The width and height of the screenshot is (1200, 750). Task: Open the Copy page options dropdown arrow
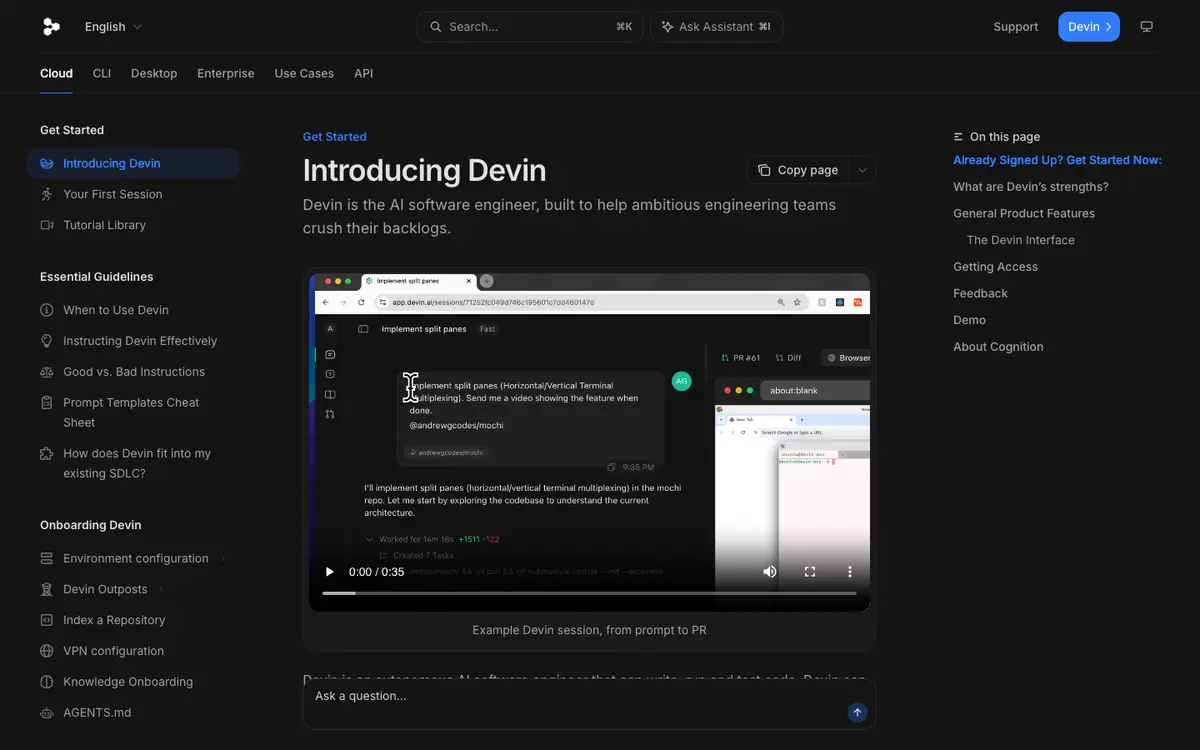click(x=862, y=170)
